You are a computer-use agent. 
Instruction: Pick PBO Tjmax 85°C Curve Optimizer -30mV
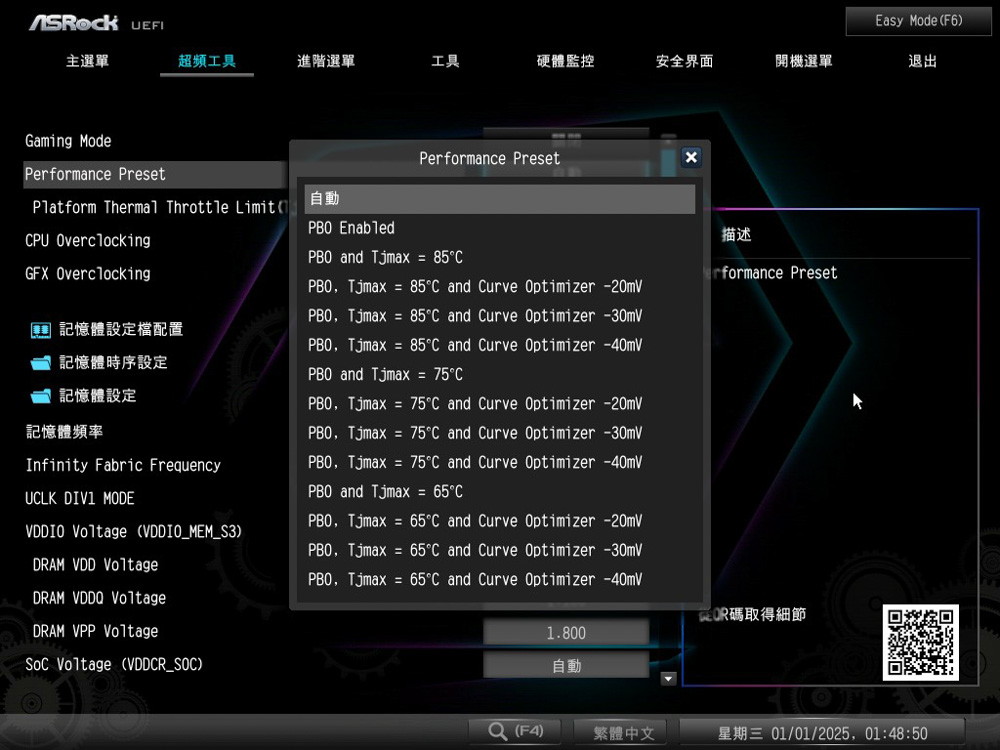click(475, 316)
